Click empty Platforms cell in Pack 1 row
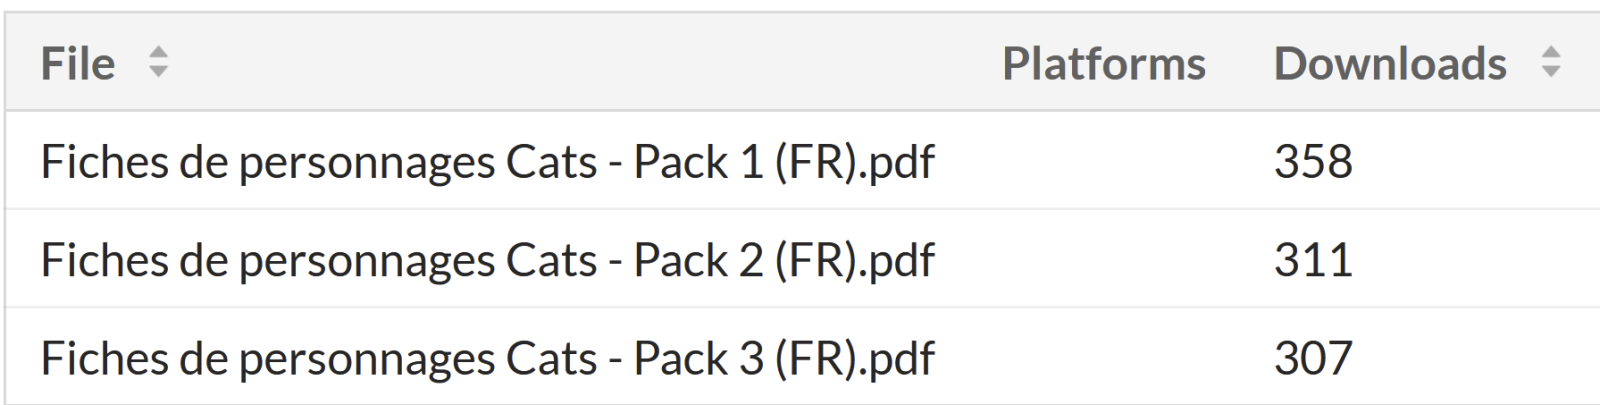Image resolution: width=1600 pixels, height=405 pixels. coord(1103,162)
